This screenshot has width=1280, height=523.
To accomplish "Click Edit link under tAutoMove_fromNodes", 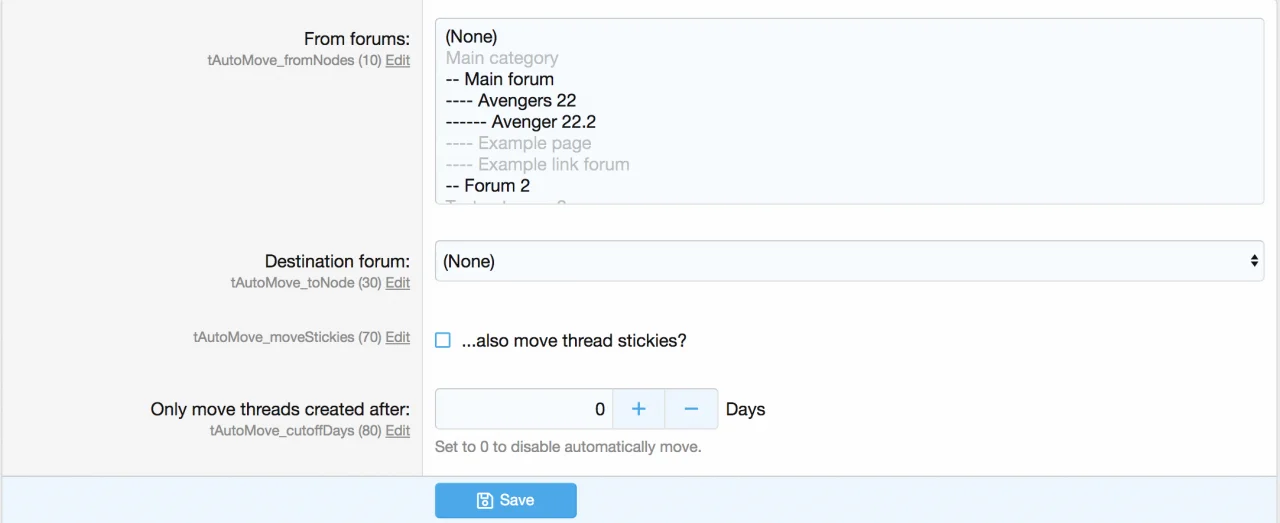I will [x=398, y=60].
